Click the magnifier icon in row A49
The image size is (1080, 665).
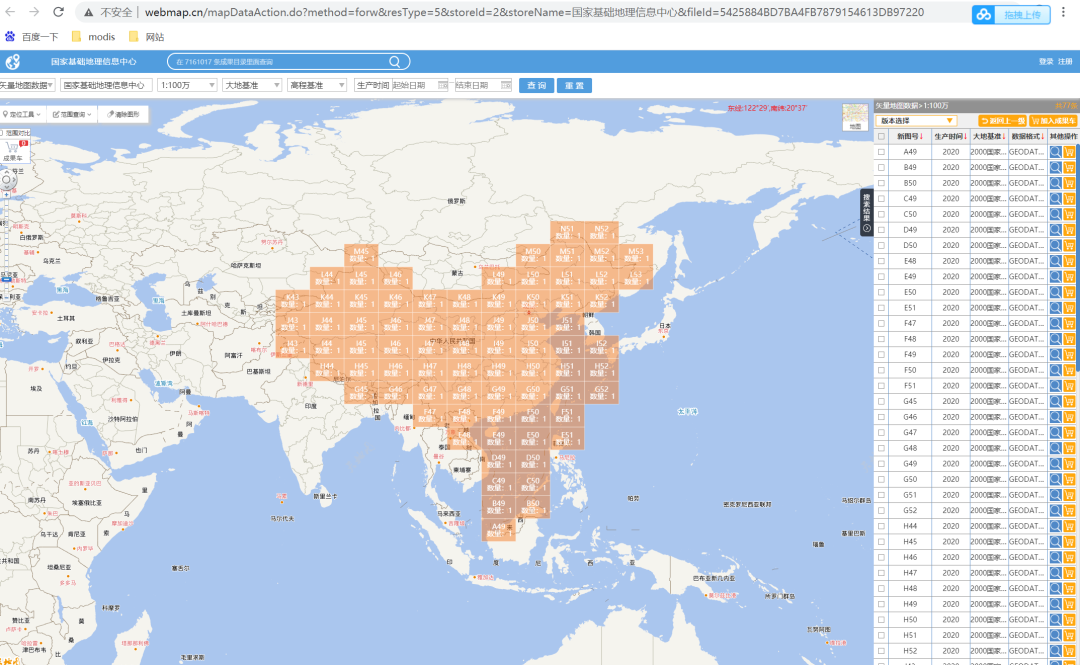coord(1055,152)
